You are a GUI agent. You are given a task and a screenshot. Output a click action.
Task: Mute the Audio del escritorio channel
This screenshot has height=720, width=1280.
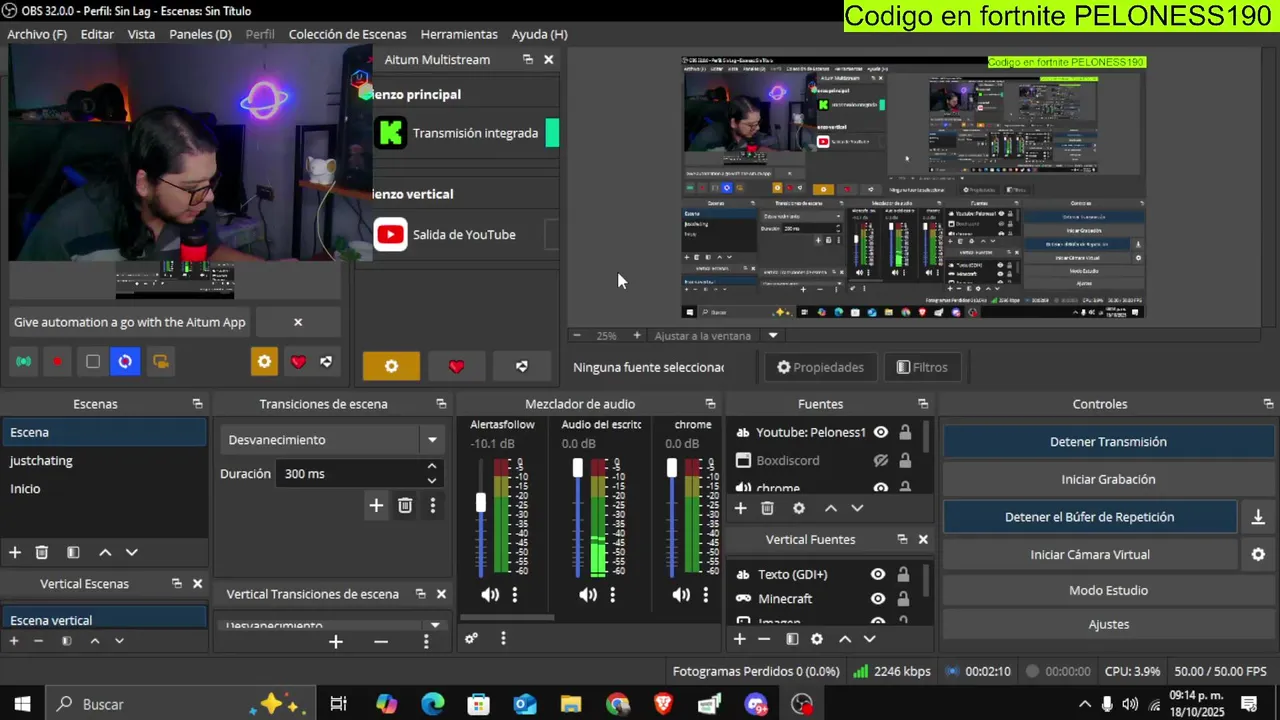pyautogui.click(x=588, y=595)
